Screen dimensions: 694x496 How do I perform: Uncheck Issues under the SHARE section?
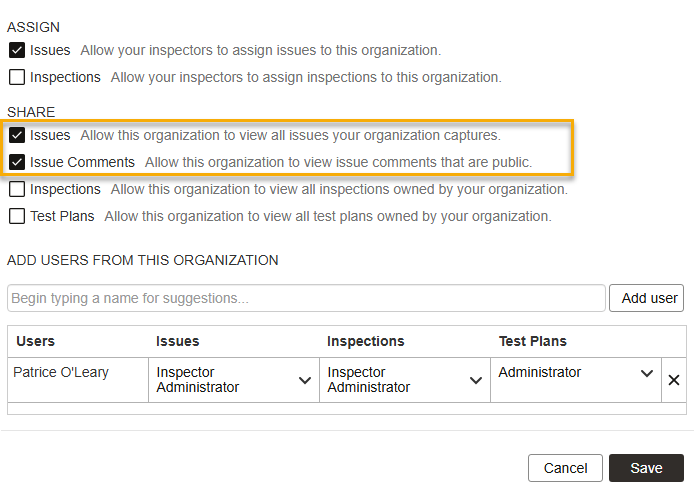tap(17, 135)
